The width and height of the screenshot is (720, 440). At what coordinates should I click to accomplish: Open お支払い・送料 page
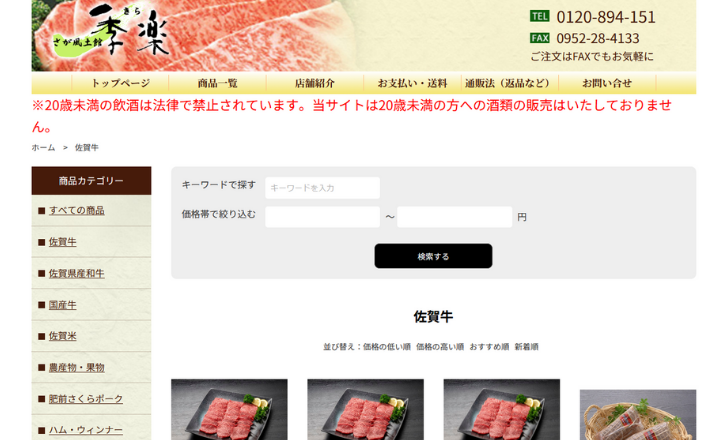412,83
